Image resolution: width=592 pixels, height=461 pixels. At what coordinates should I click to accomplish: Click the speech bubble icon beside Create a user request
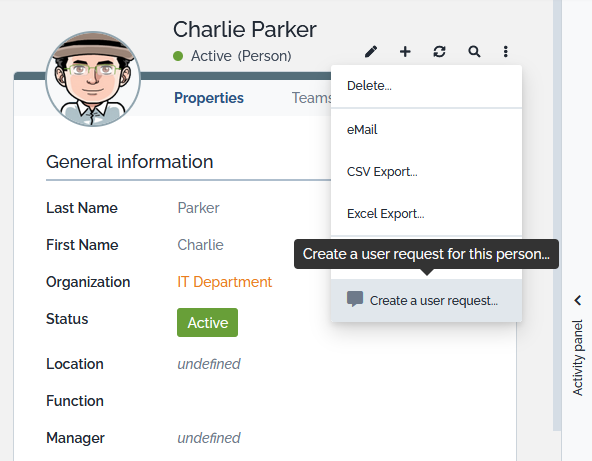(x=355, y=299)
